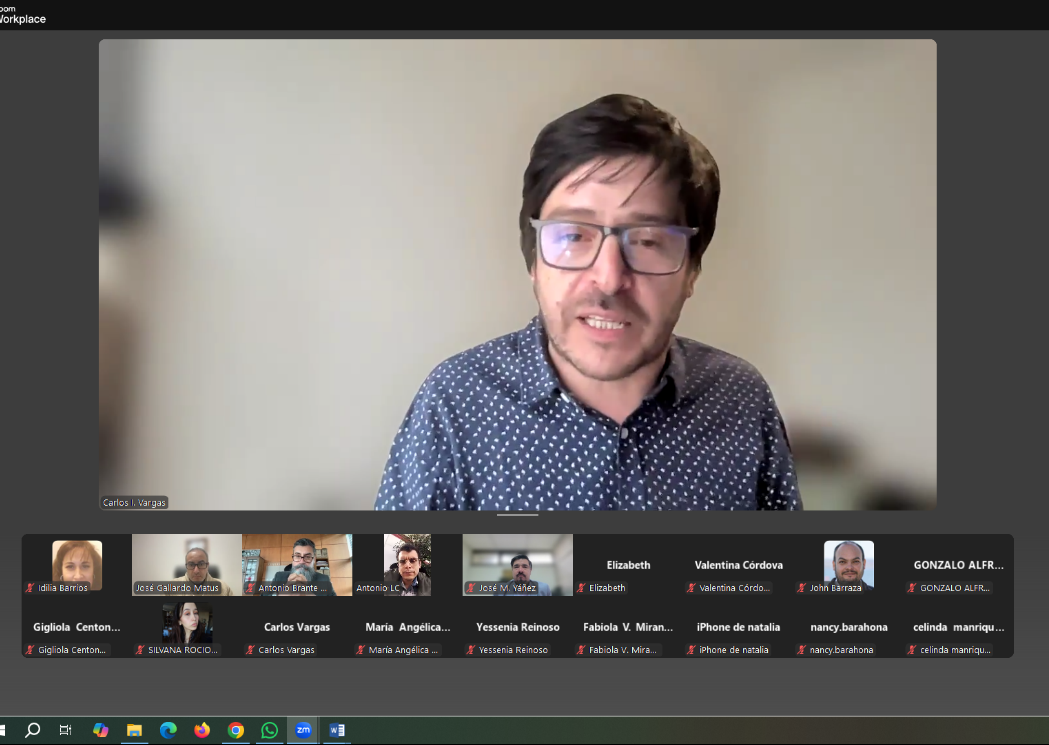Viewport: 1049px width, 745px height.
Task: Select John Barraza profile photo thumbnail
Action: (849, 565)
